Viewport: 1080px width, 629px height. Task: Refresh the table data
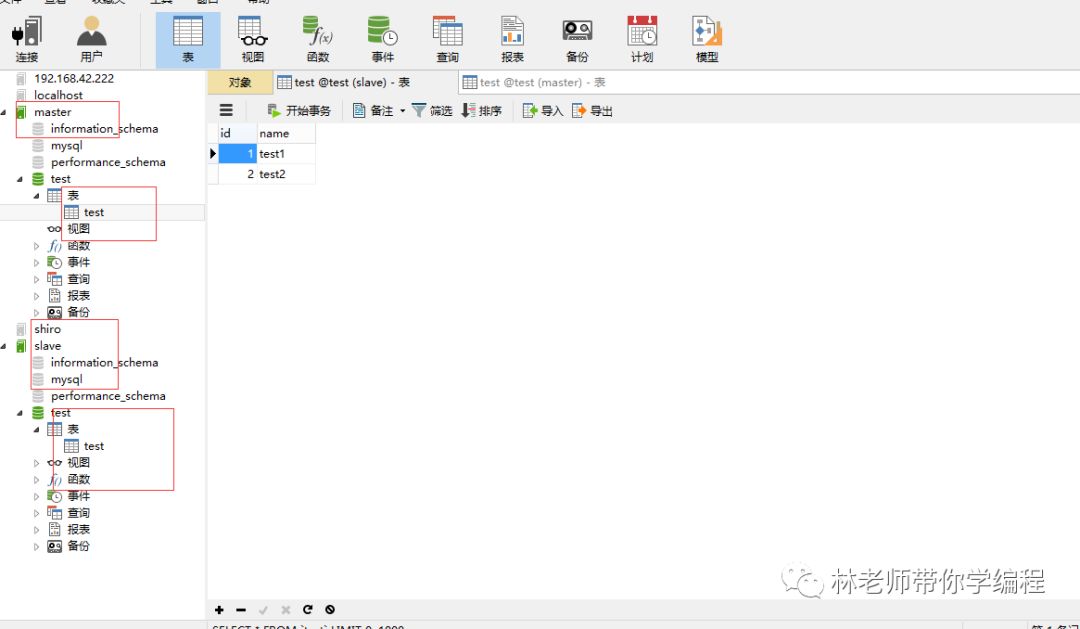click(308, 610)
